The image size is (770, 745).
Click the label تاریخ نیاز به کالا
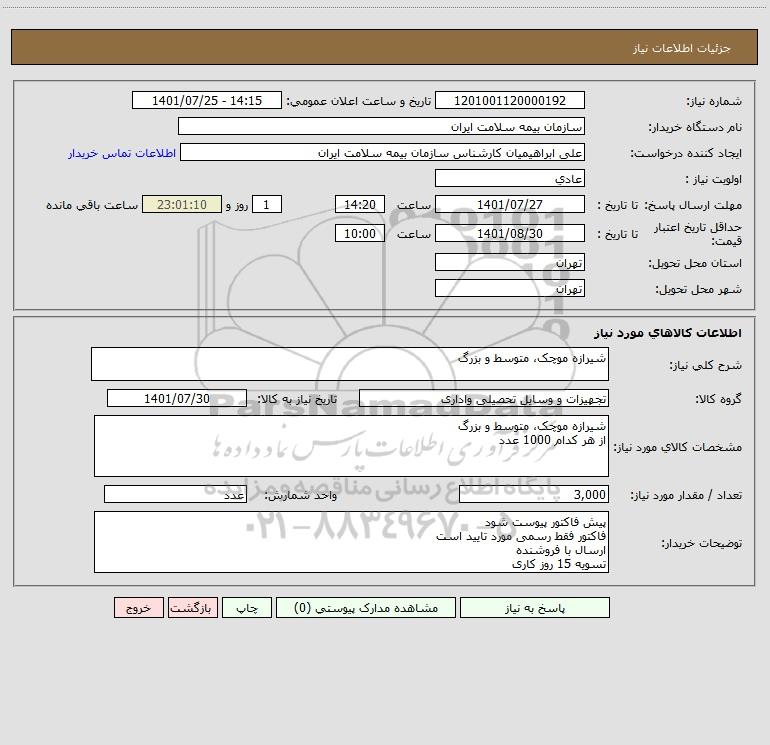(x=297, y=399)
